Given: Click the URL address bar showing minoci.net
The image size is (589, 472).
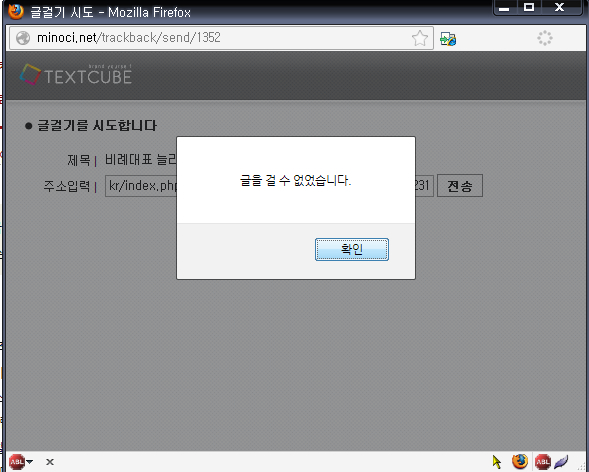Looking at the screenshot, I should 222,38.
